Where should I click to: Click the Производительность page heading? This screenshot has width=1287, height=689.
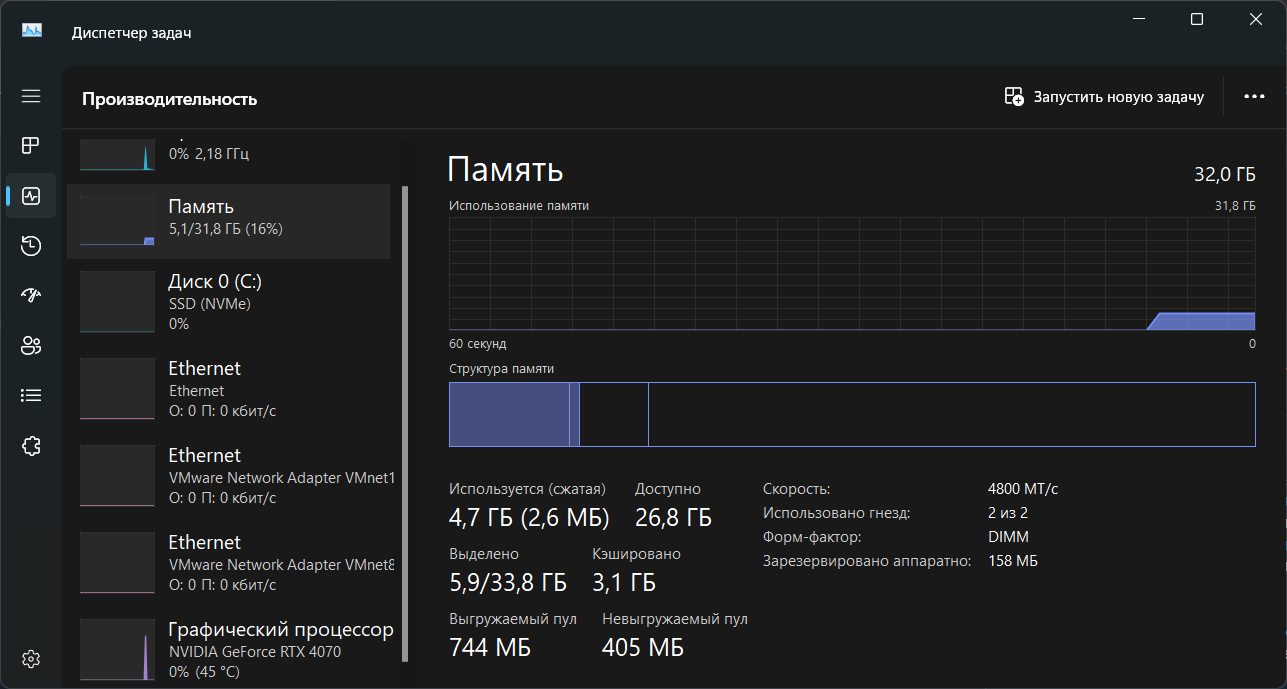[169, 99]
